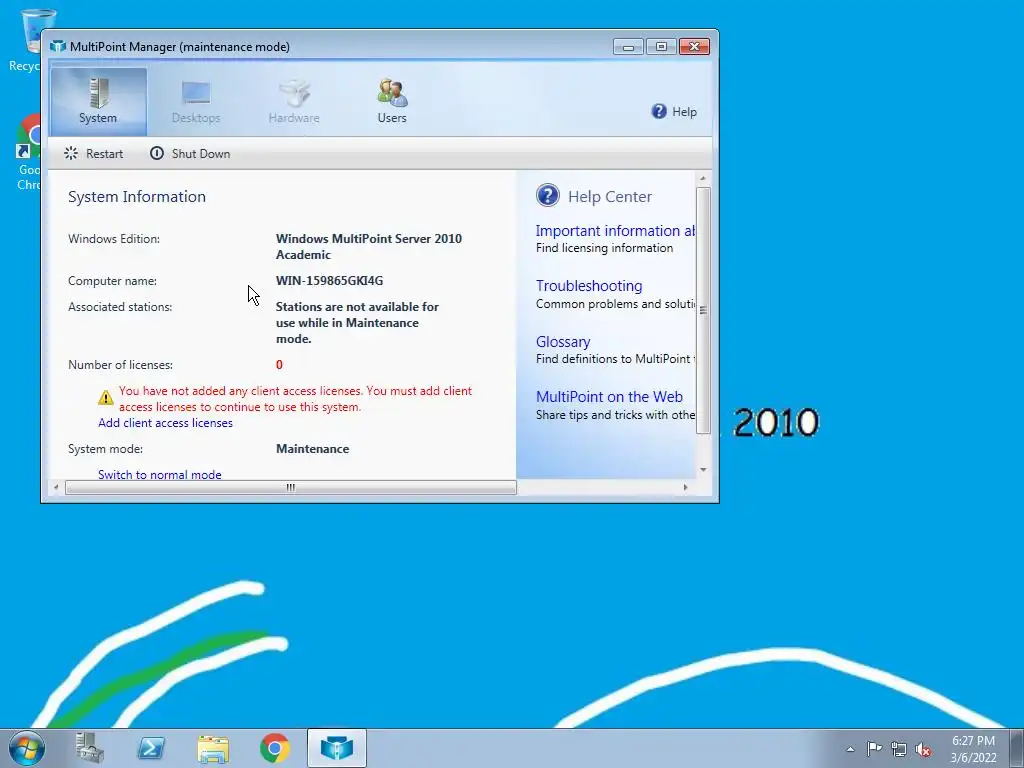Open the System tab in MultiPoint Manager
The image size is (1024, 768).
pyautogui.click(x=98, y=101)
